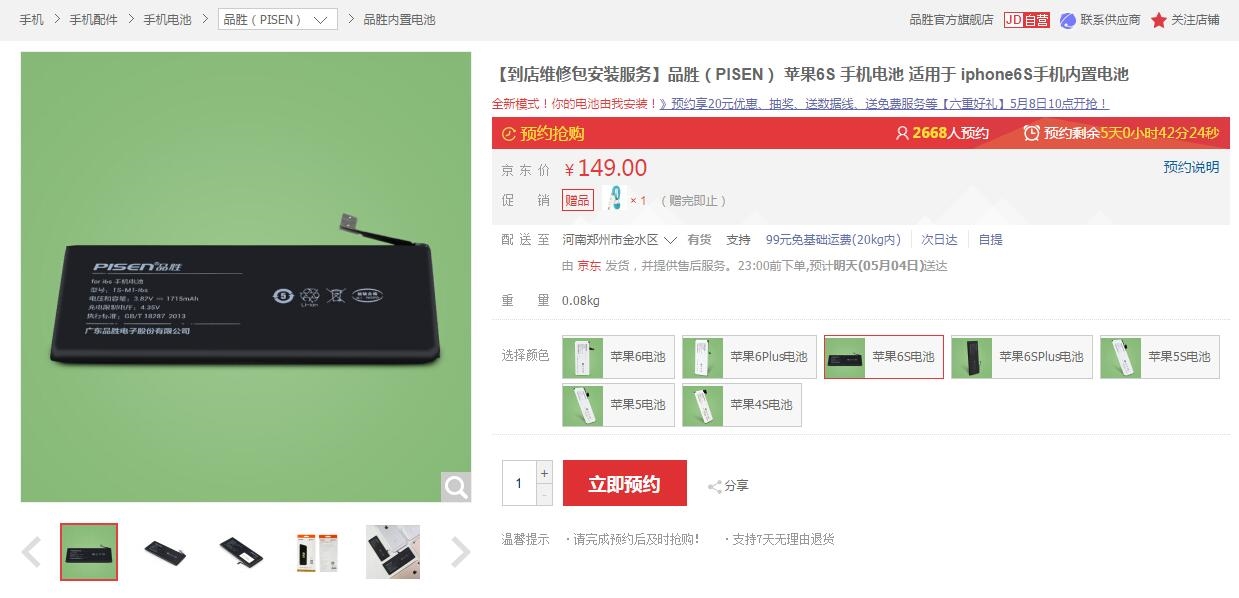Image resolution: width=1239 pixels, height=598 pixels.
Task: Open the 预约说明 link
Action: coord(1191,167)
